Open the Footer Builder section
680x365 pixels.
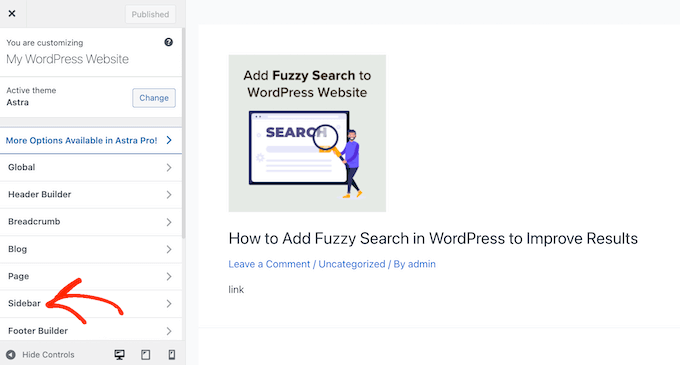pos(91,331)
